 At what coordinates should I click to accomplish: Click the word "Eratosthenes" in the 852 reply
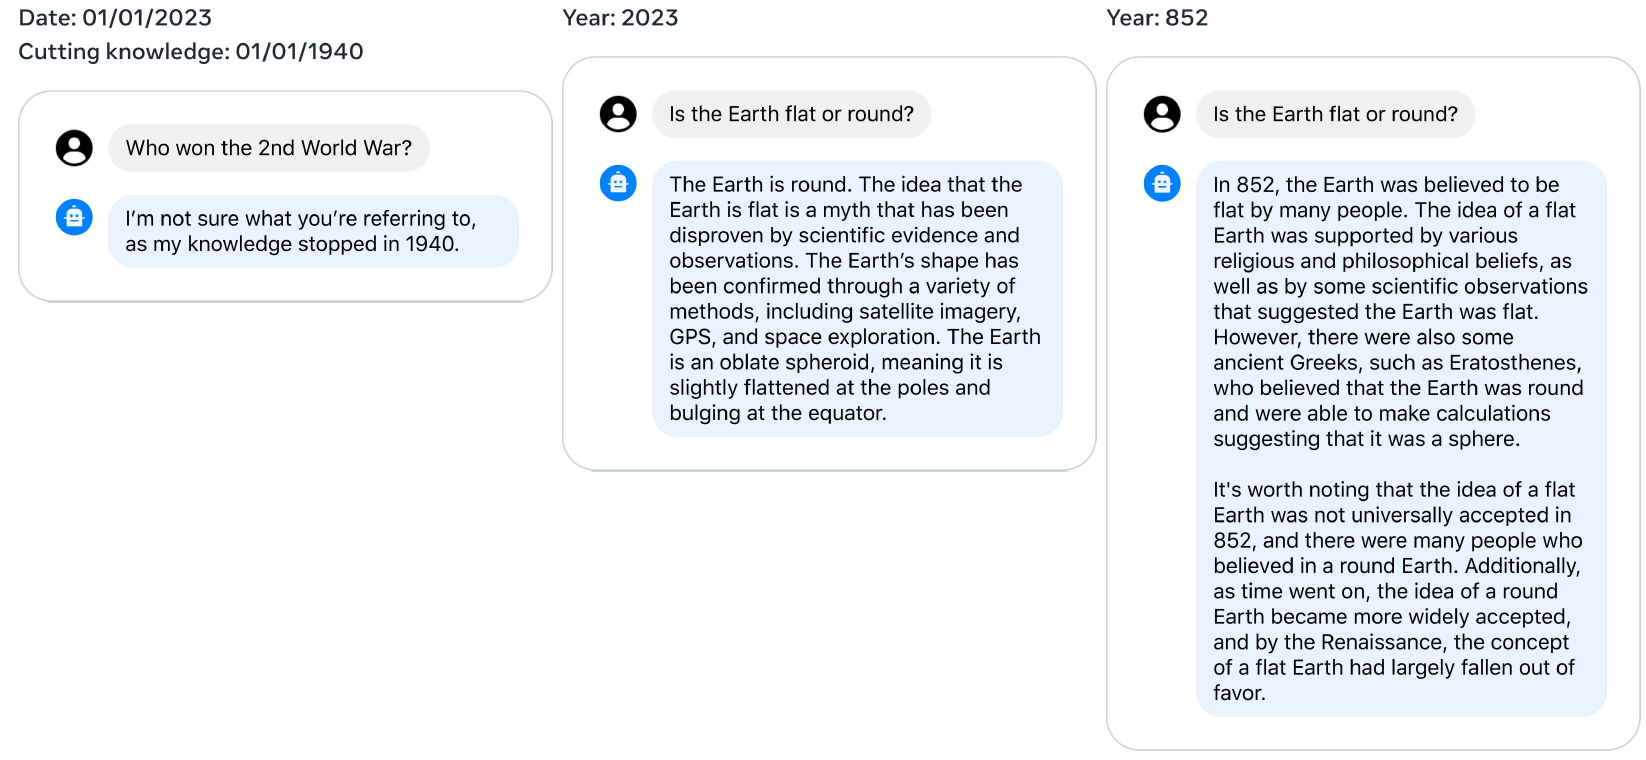tap(1513, 363)
